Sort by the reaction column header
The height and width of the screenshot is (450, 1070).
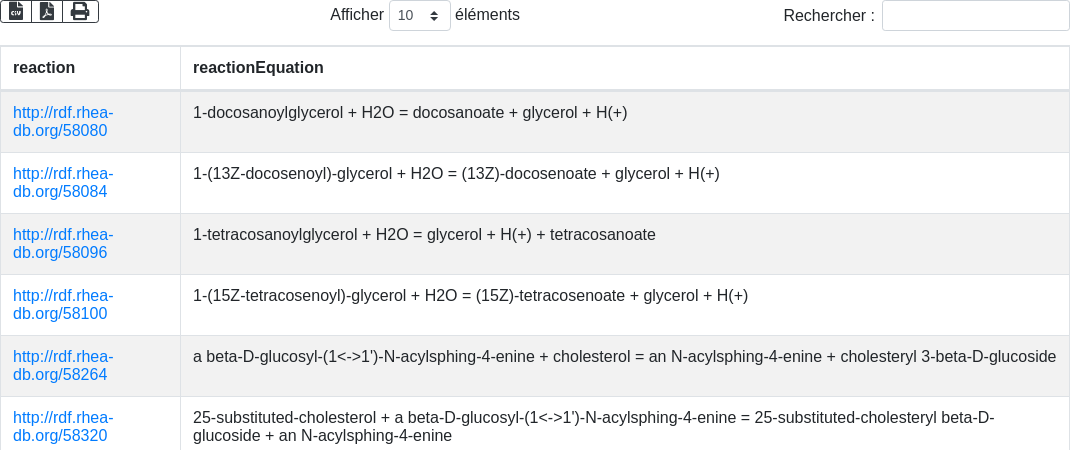[x=44, y=68]
